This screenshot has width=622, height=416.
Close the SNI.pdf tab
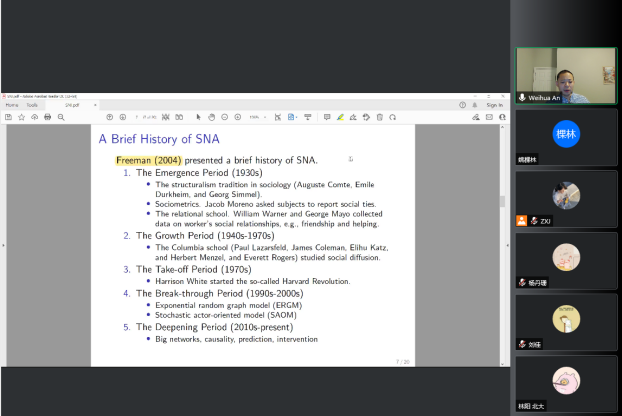tap(95, 105)
